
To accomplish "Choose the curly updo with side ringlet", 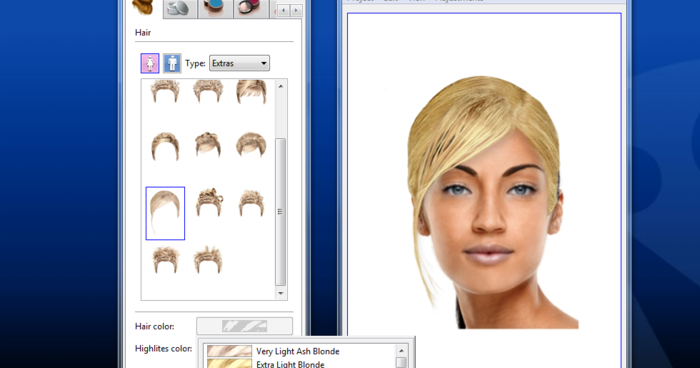I will [x=209, y=202].
